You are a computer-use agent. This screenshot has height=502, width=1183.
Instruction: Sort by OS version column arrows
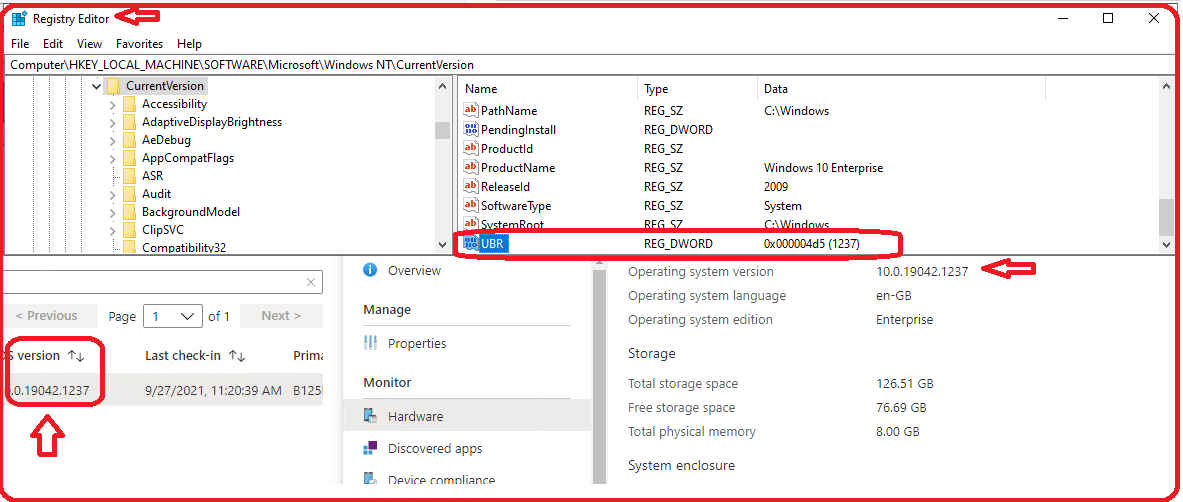(76, 355)
